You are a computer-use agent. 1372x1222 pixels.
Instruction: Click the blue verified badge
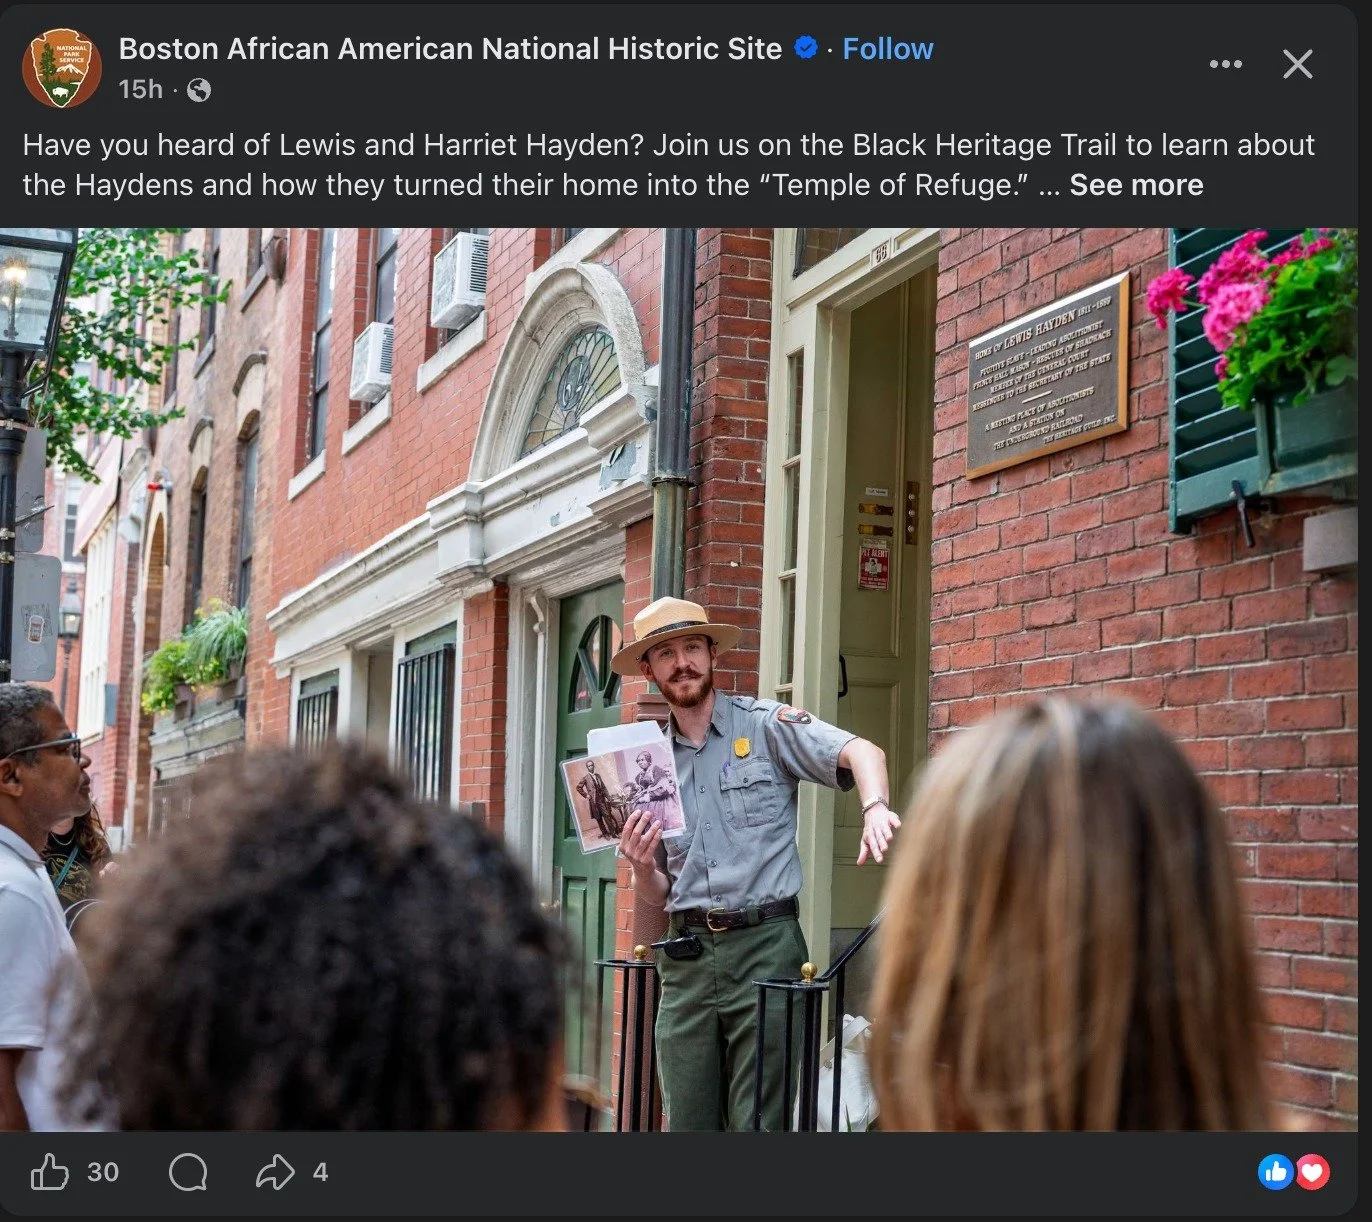(x=805, y=48)
